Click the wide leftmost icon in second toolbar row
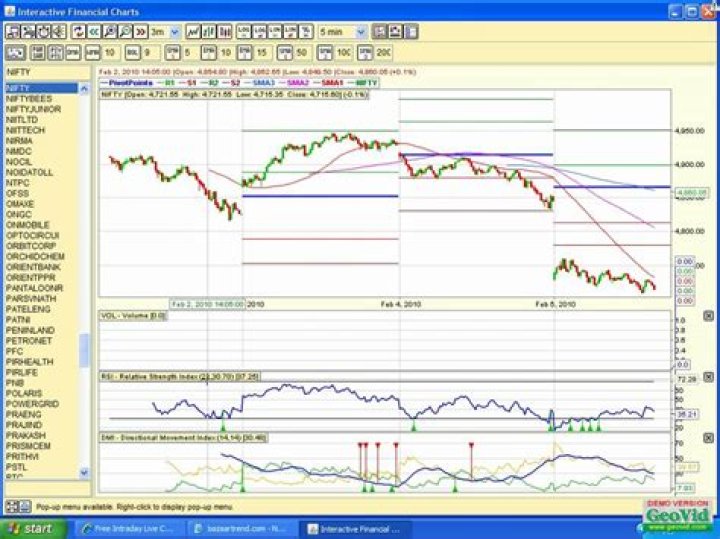The width and height of the screenshot is (720, 539). click(x=15, y=53)
